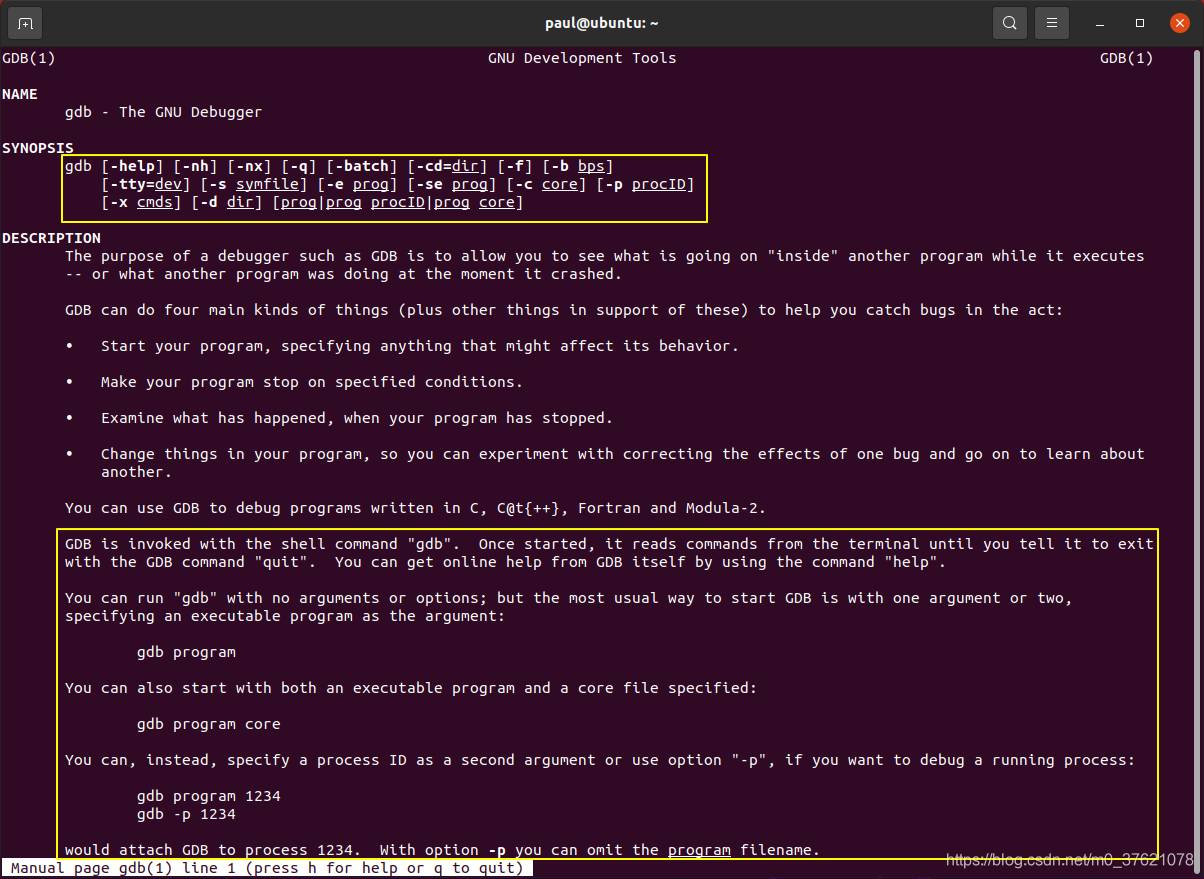Close the terminal window
This screenshot has width=1204, height=879.
[1178, 23]
